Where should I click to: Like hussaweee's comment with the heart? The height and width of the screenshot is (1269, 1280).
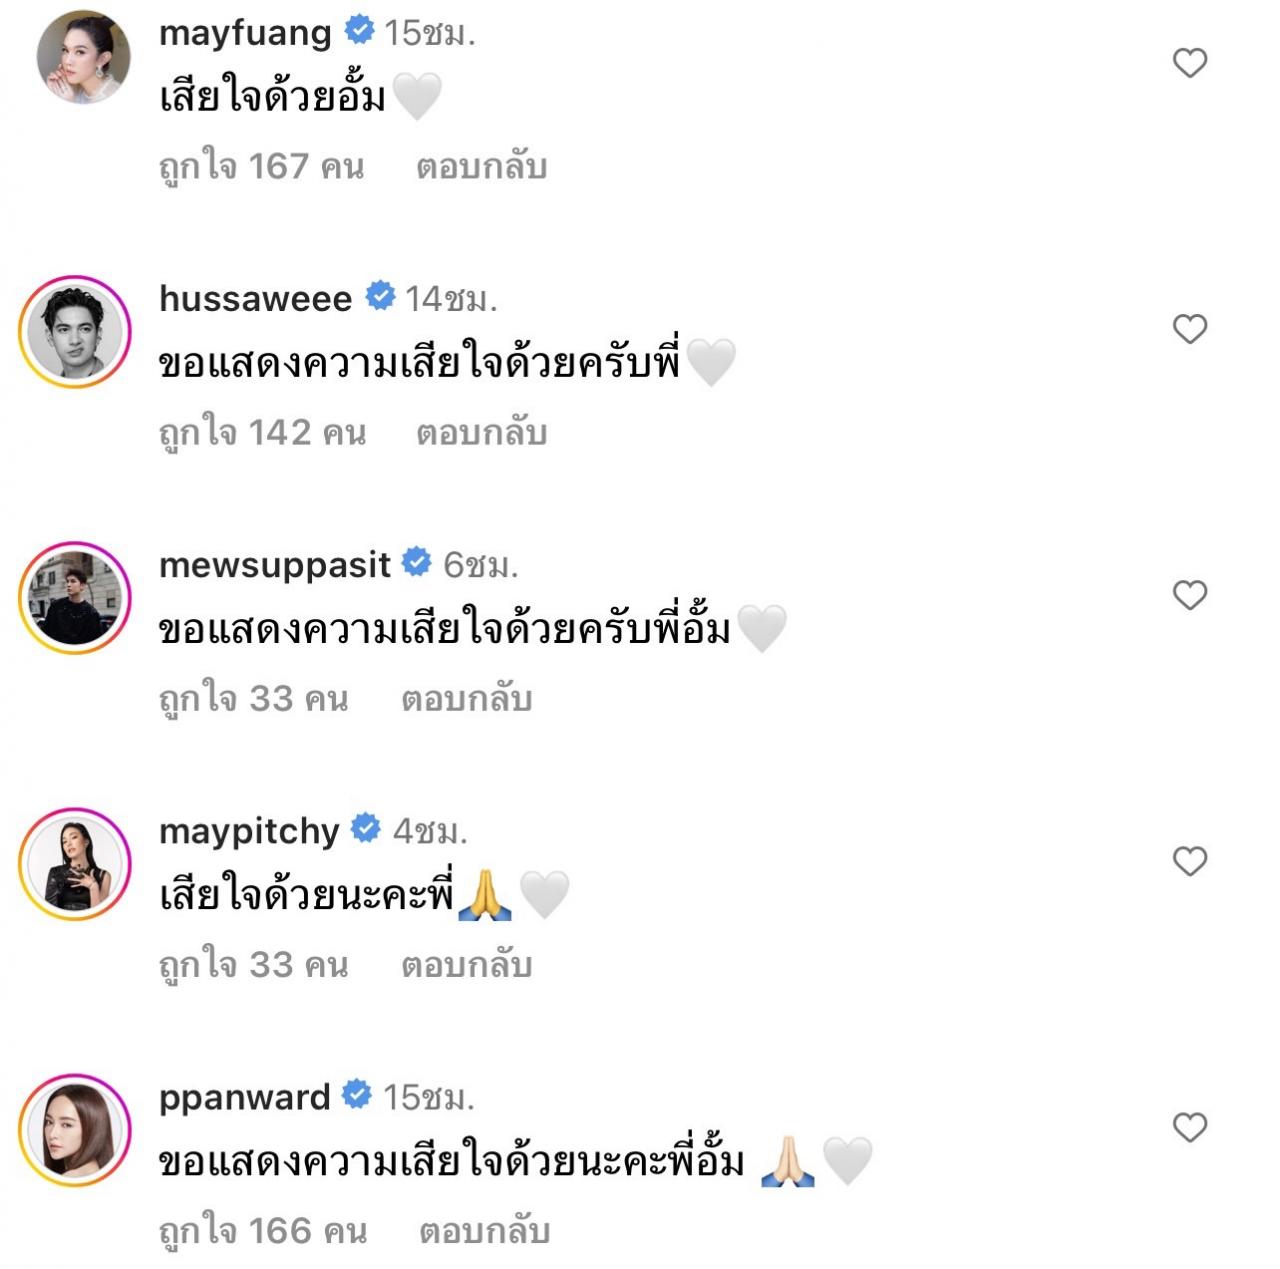[1189, 329]
